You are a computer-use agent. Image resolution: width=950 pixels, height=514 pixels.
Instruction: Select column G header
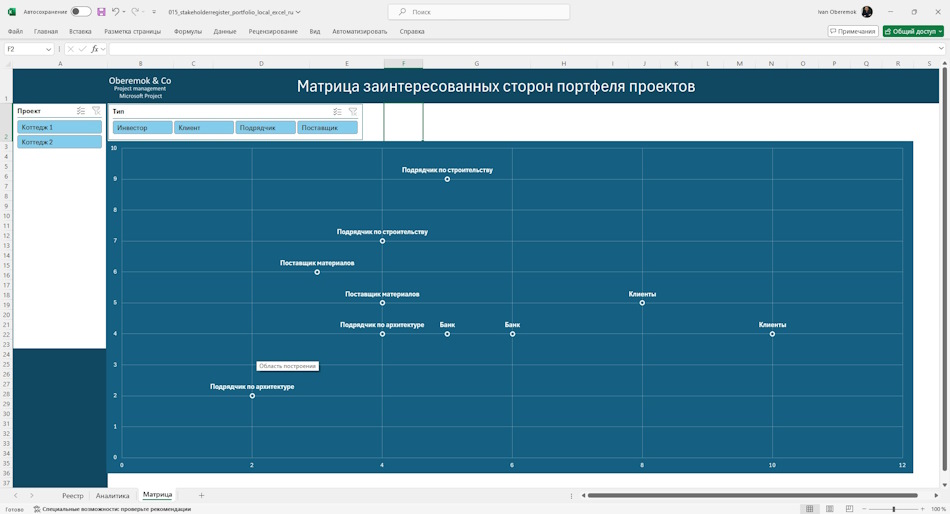pyautogui.click(x=477, y=64)
